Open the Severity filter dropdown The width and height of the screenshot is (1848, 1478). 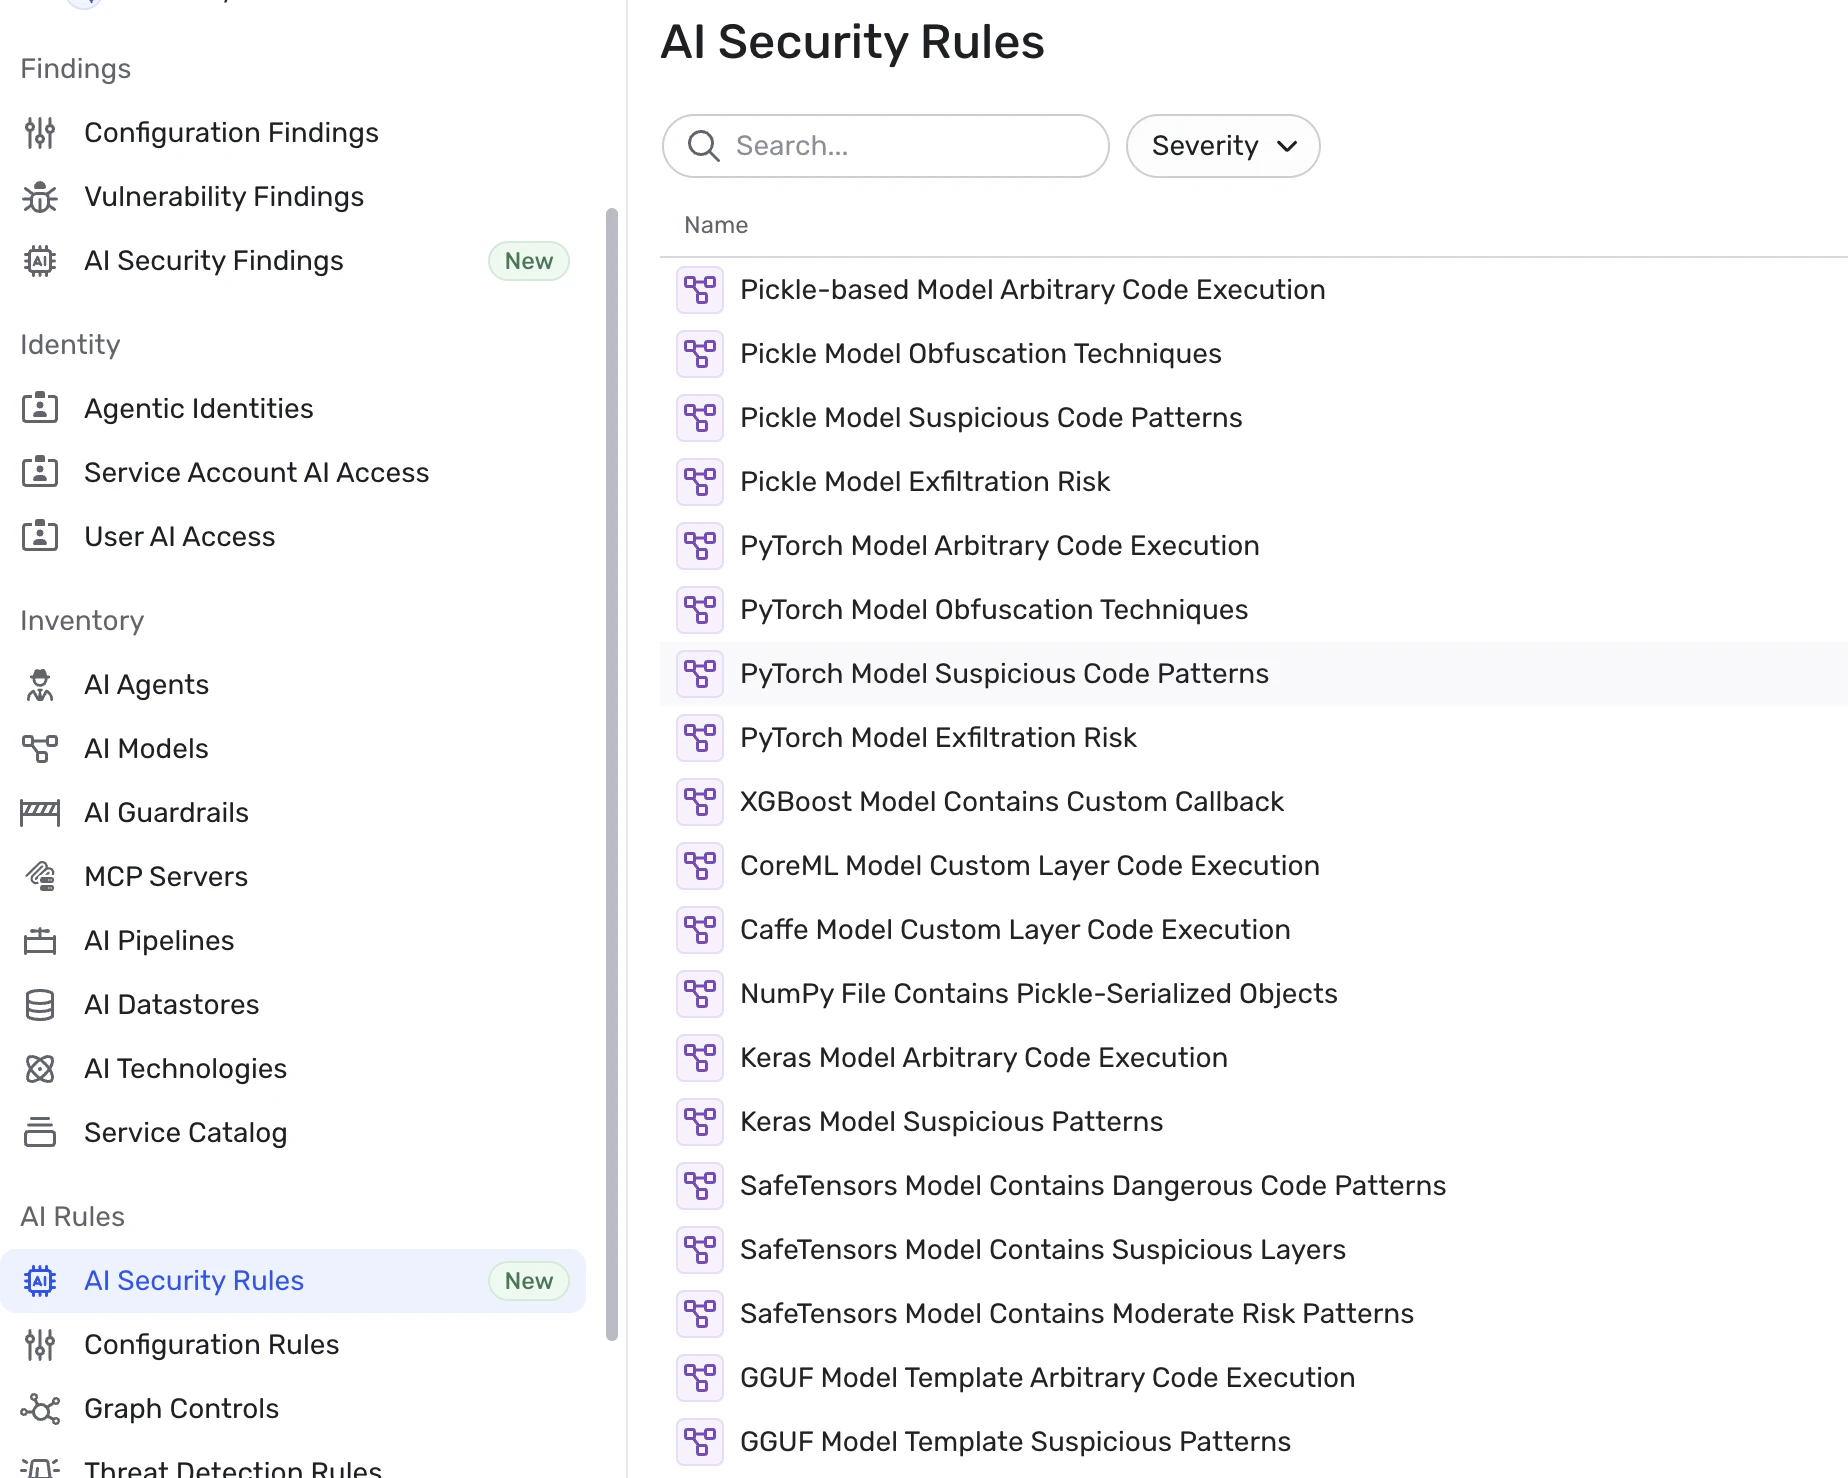point(1205,146)
